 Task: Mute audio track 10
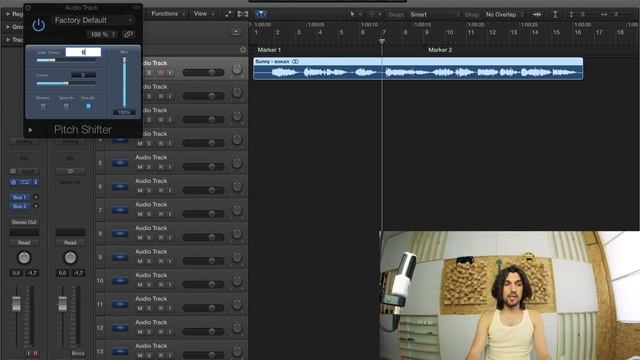click(x=140, y=285)
